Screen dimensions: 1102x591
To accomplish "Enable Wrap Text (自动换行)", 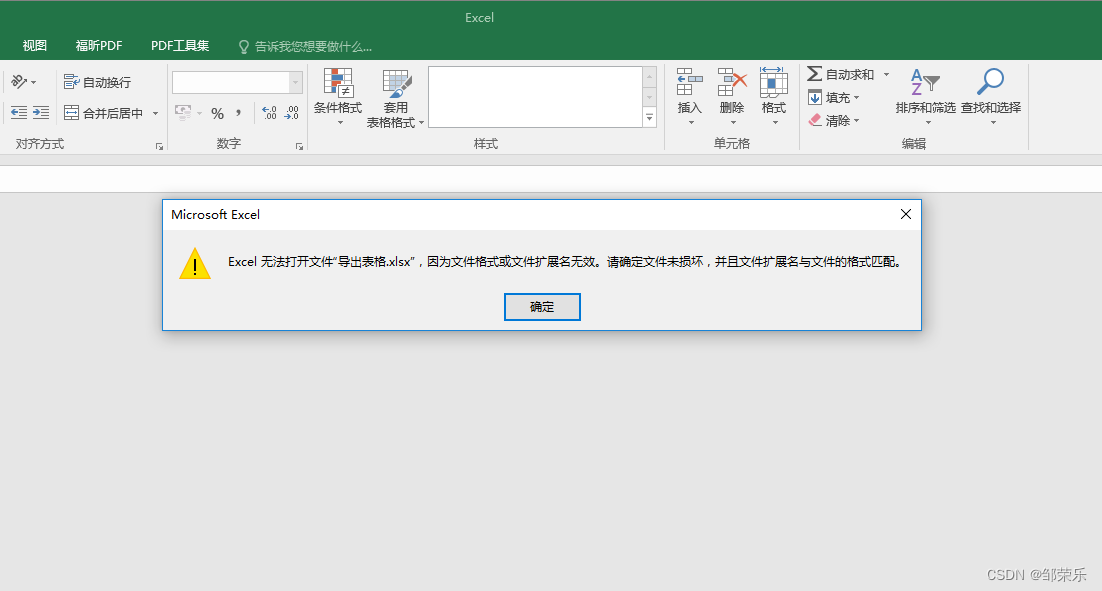I will tap(97, 82).
